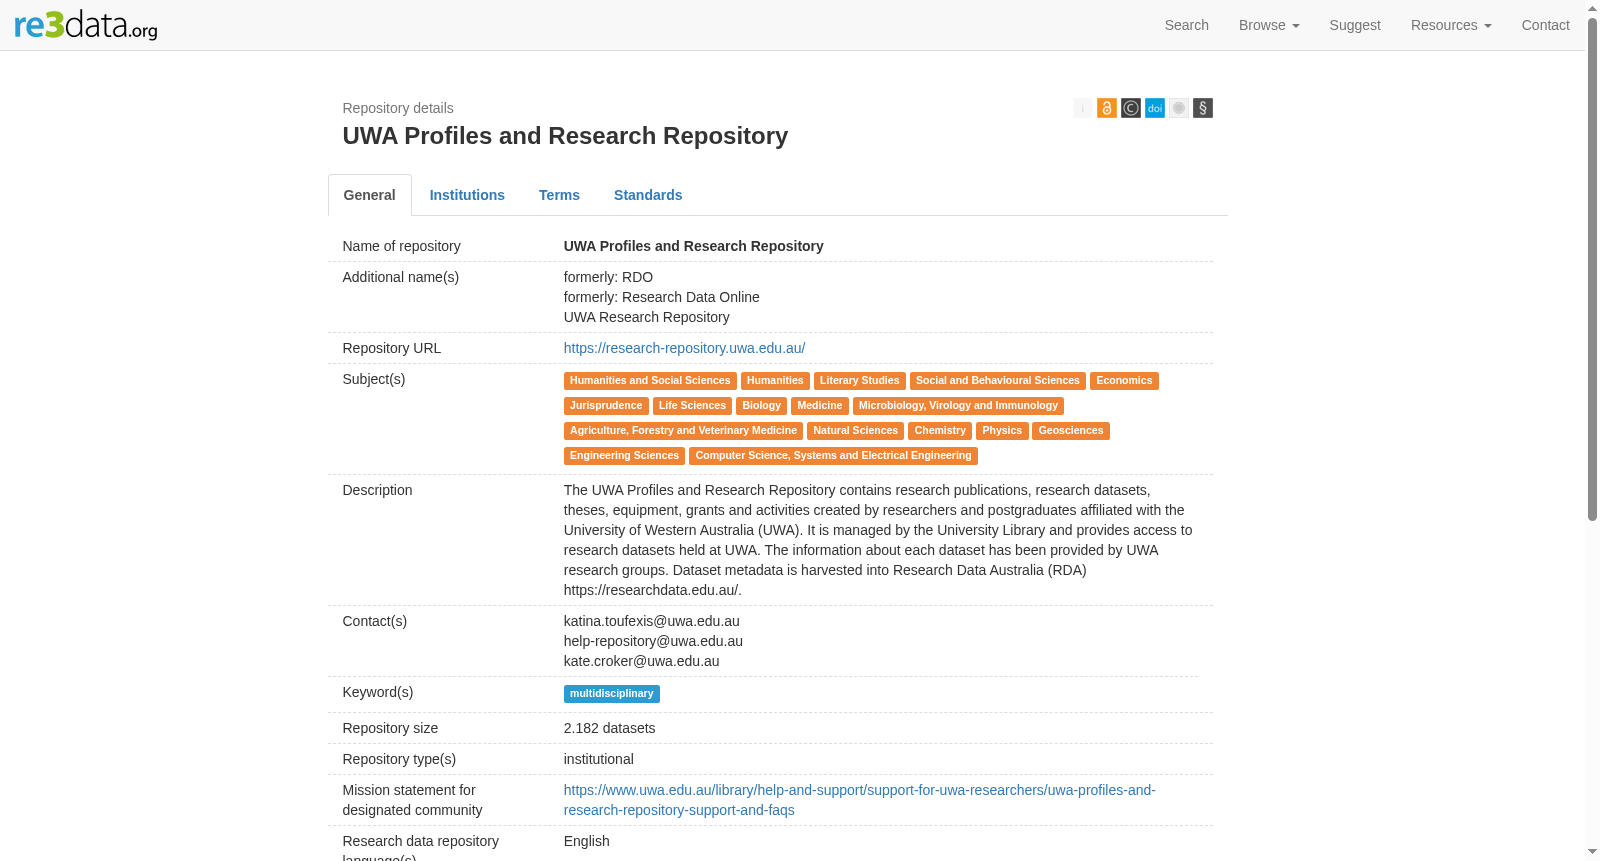Select the Microbiology, Virology and Immunology tag
1600x861 pixels.
click(x=958, y=406)
